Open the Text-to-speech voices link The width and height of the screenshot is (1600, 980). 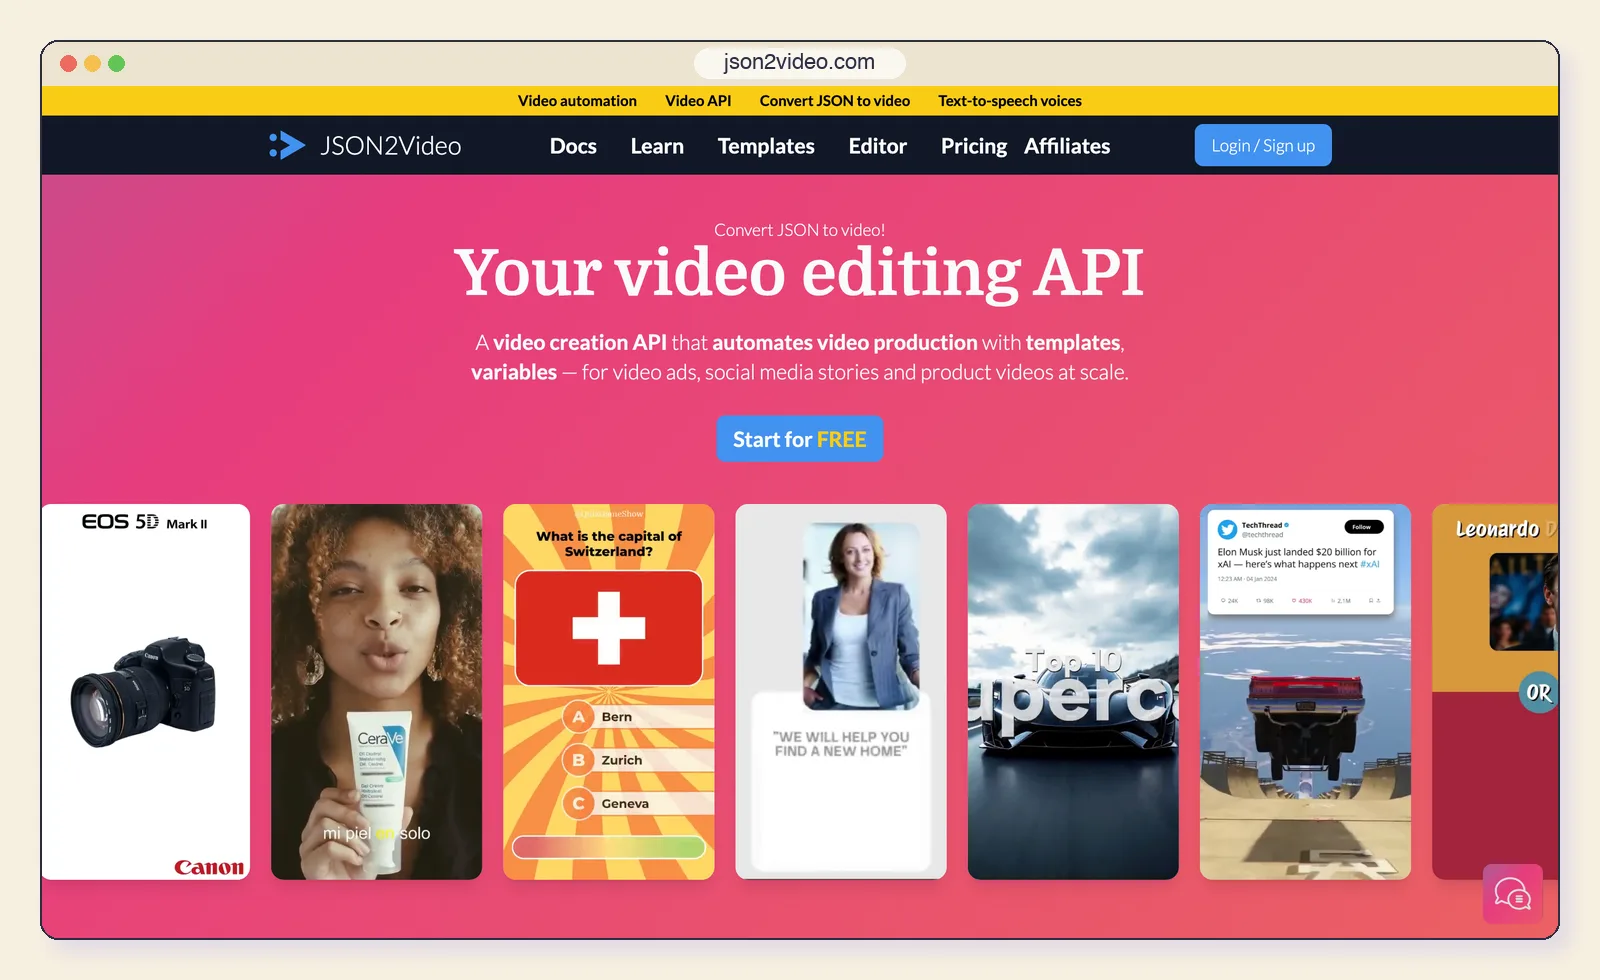tap(1010, 101)
